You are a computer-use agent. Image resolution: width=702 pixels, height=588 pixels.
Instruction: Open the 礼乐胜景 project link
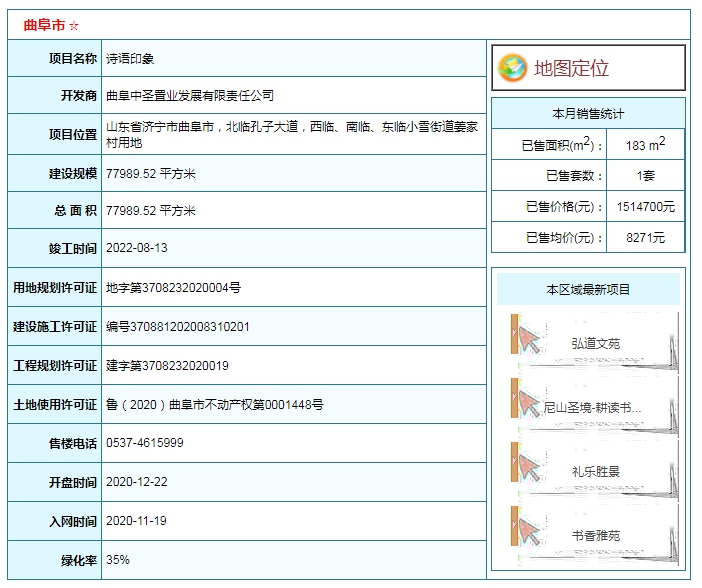(595, 472)
